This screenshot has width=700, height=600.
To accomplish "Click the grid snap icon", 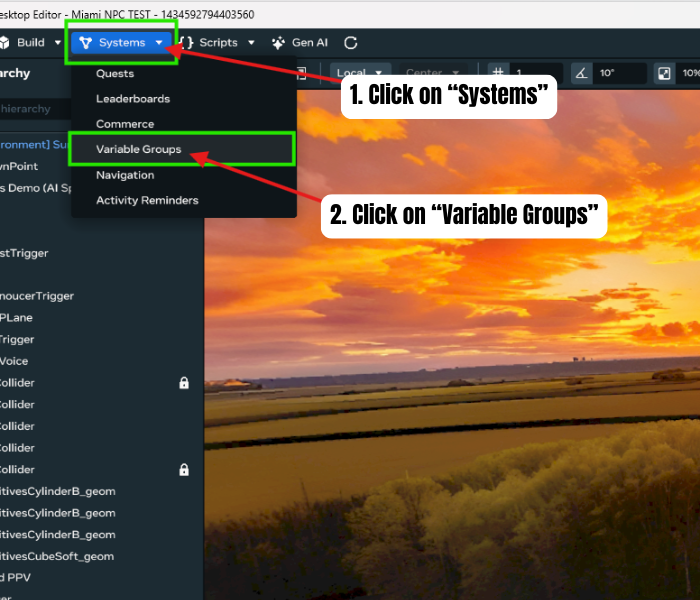I will click(498, 73).
